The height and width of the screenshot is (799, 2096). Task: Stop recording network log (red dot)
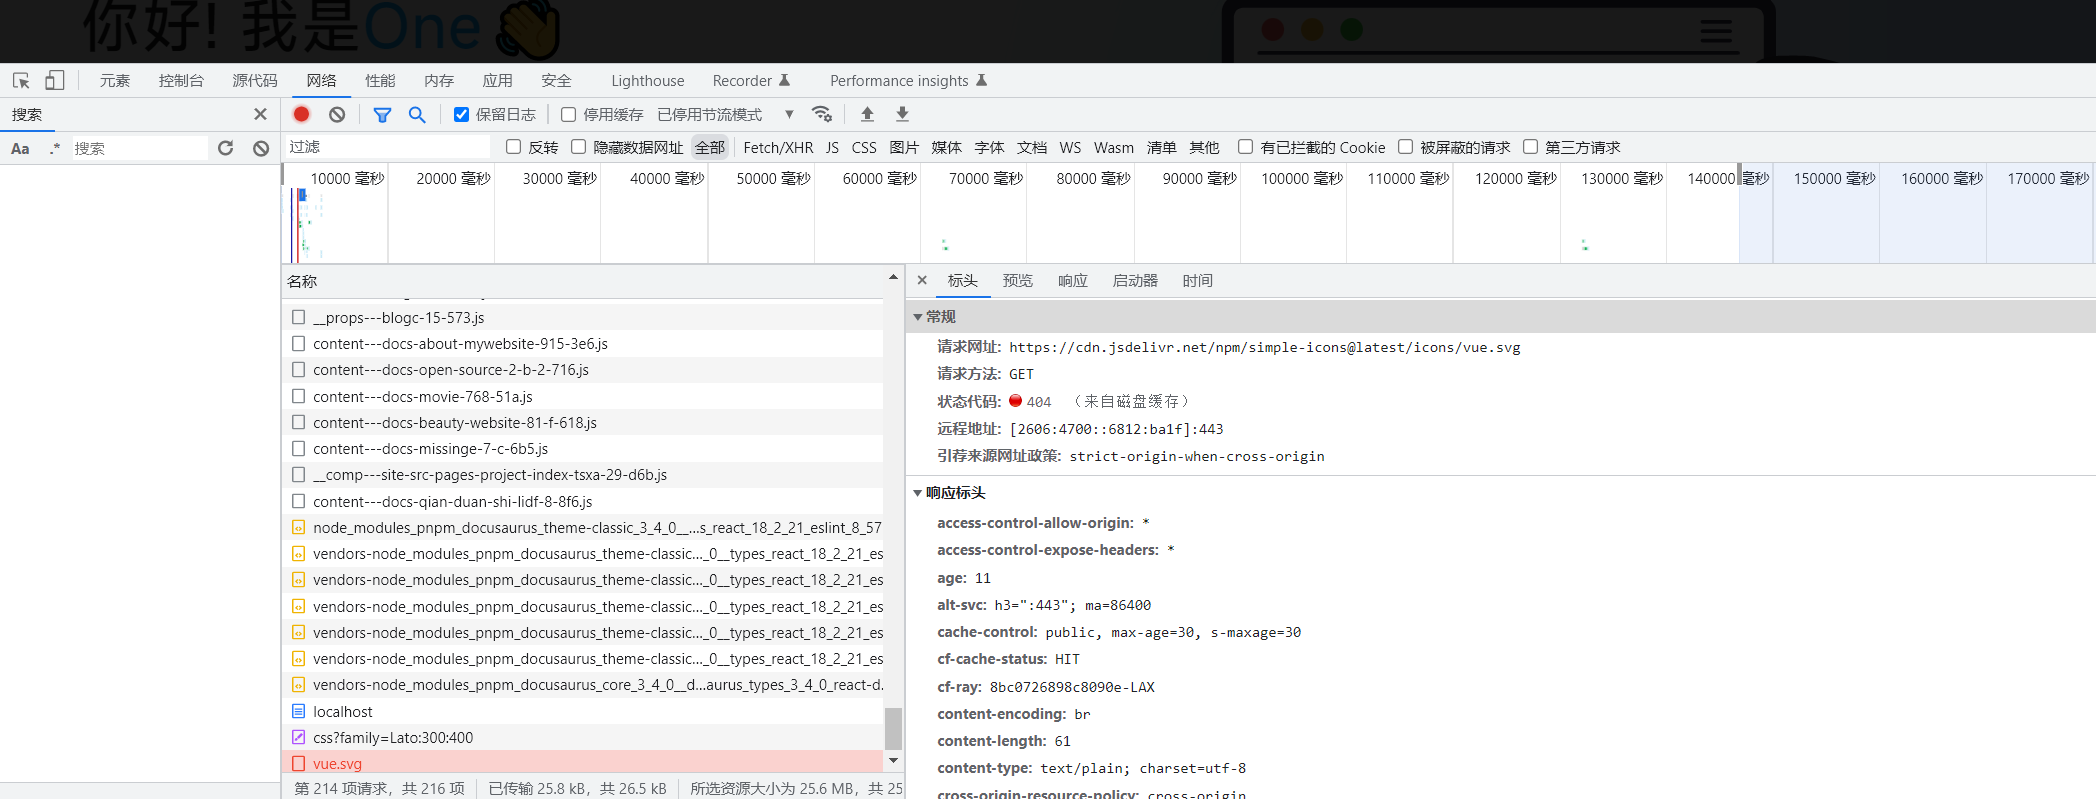(x=301, y=114)
